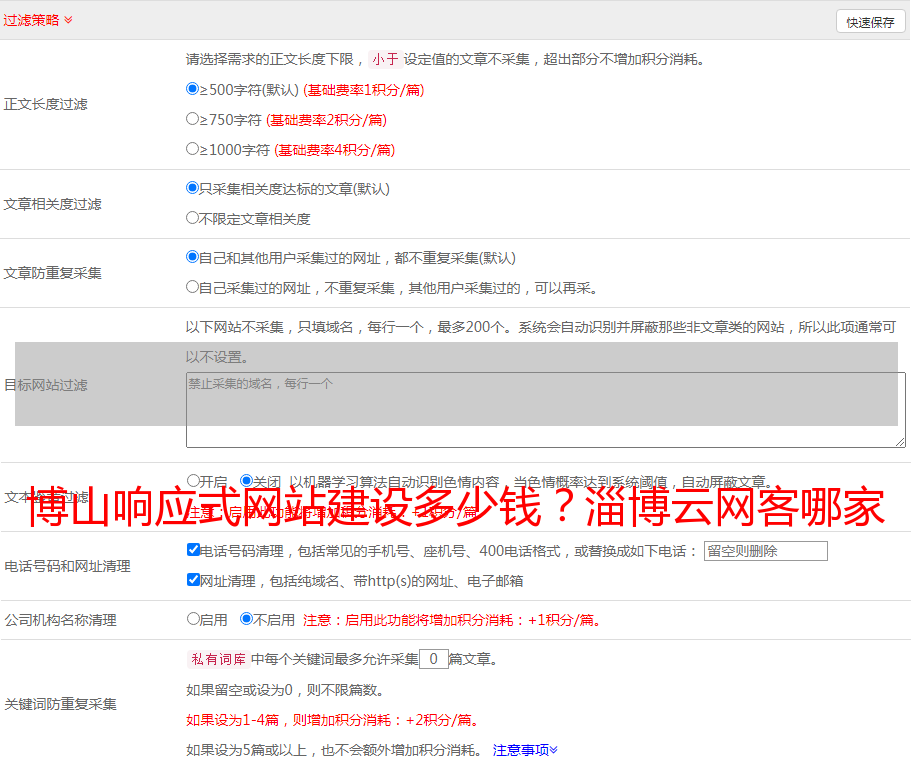Enable 启用 for company name cleanup
The height and width of the screenshot is (768, 912).
[193, 619]
